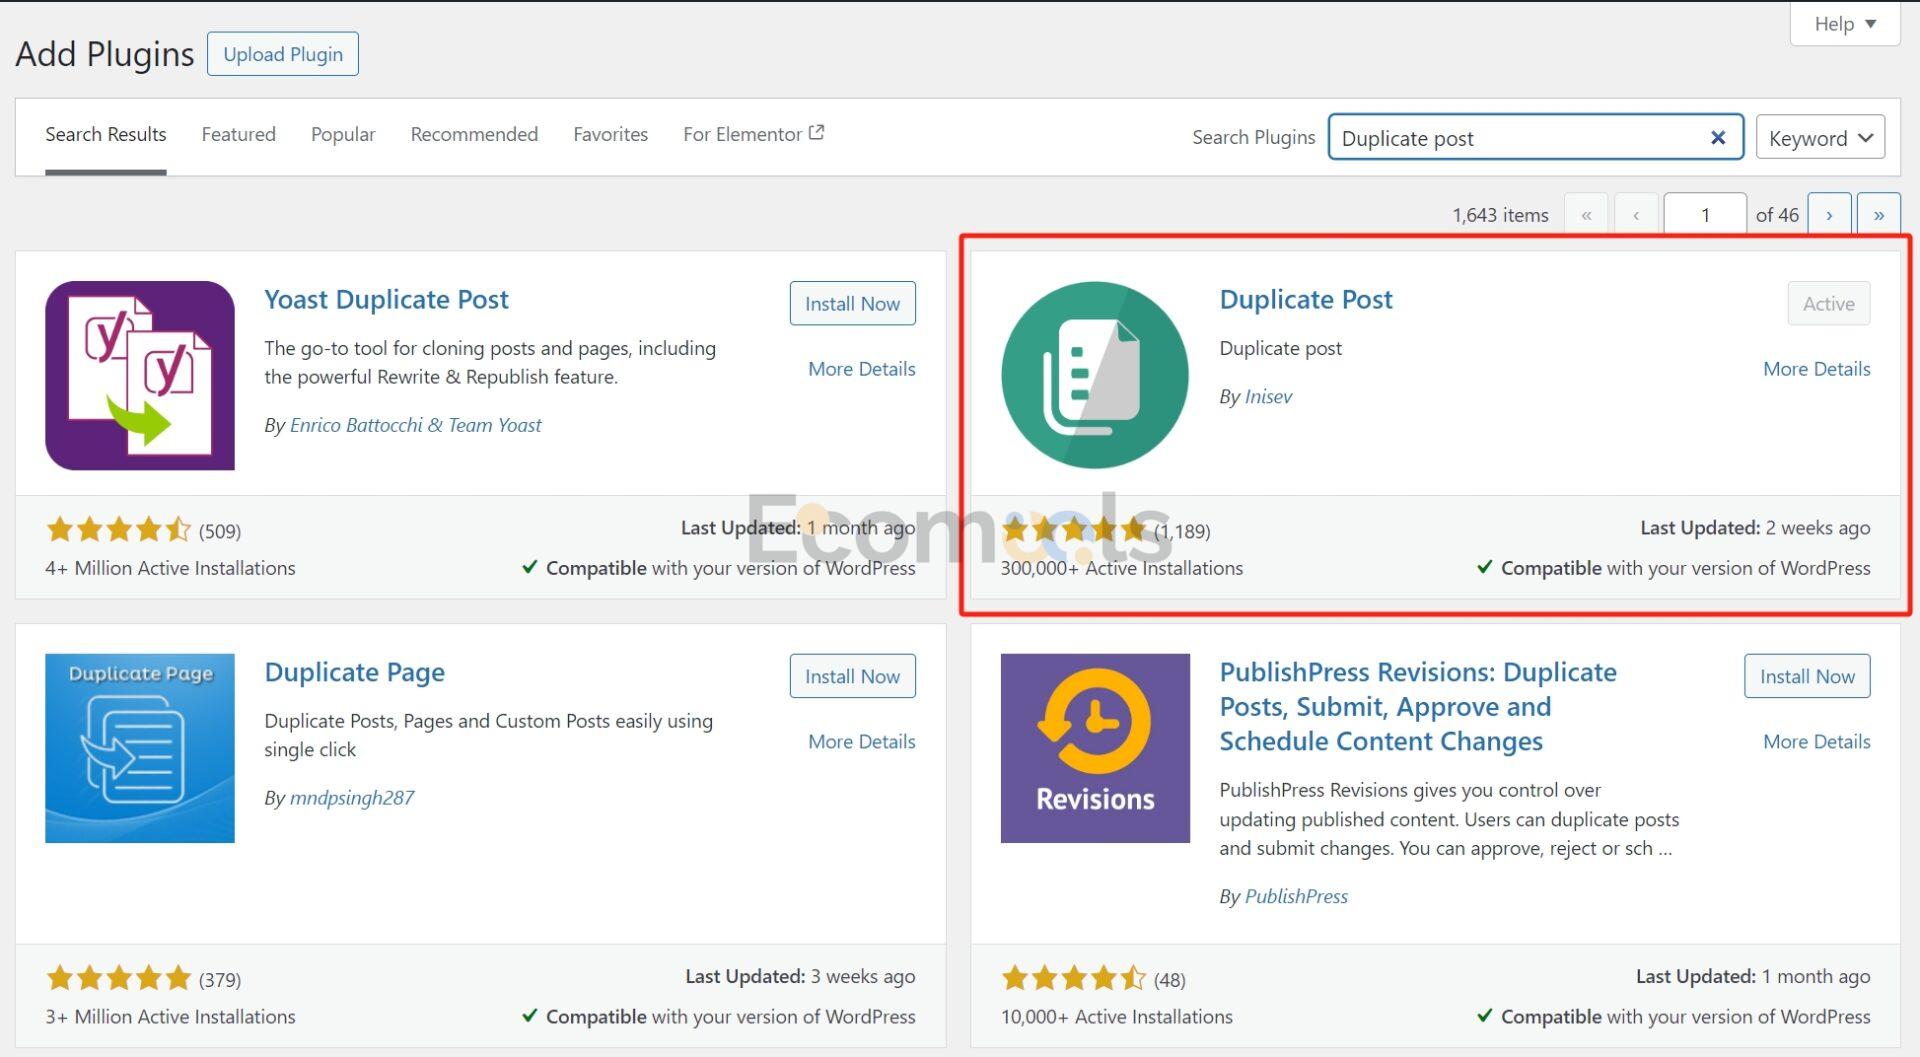Image resolution: width=1920 pixels, height=1057 pixels.
Task: Open the PublishPress Revisions title link
Action: (1418, 707)
